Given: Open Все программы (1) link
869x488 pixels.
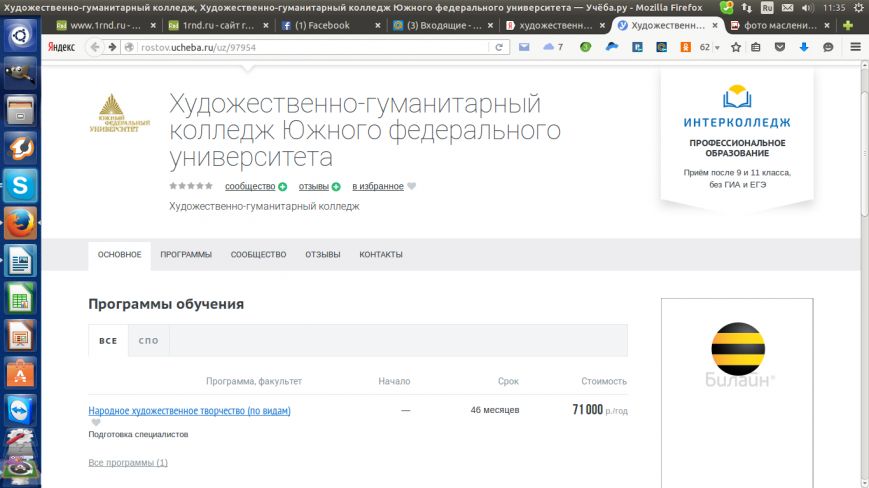Looking at the screenshot, I should (x=128, y=463).
